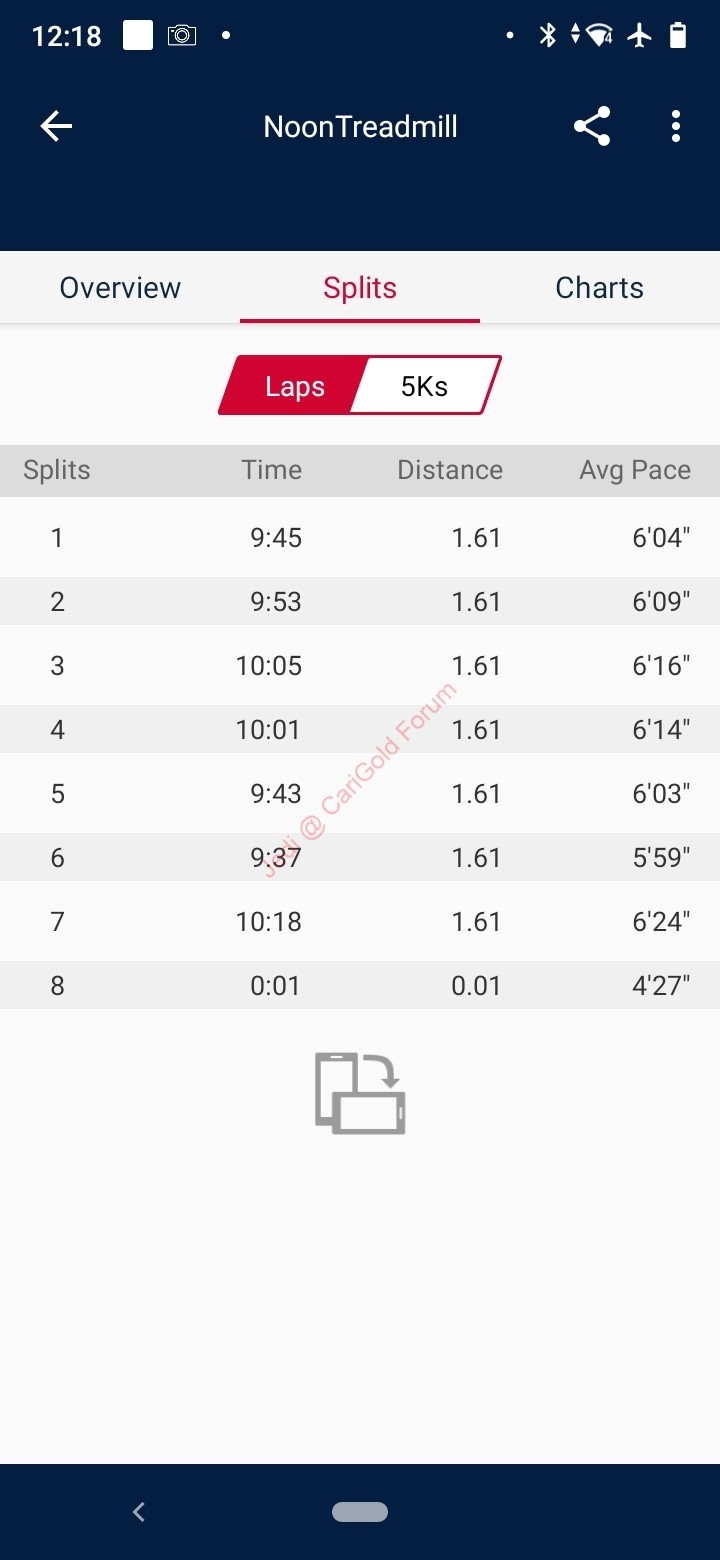
Task: Tap the Time column header
Action: pos(271,470)
